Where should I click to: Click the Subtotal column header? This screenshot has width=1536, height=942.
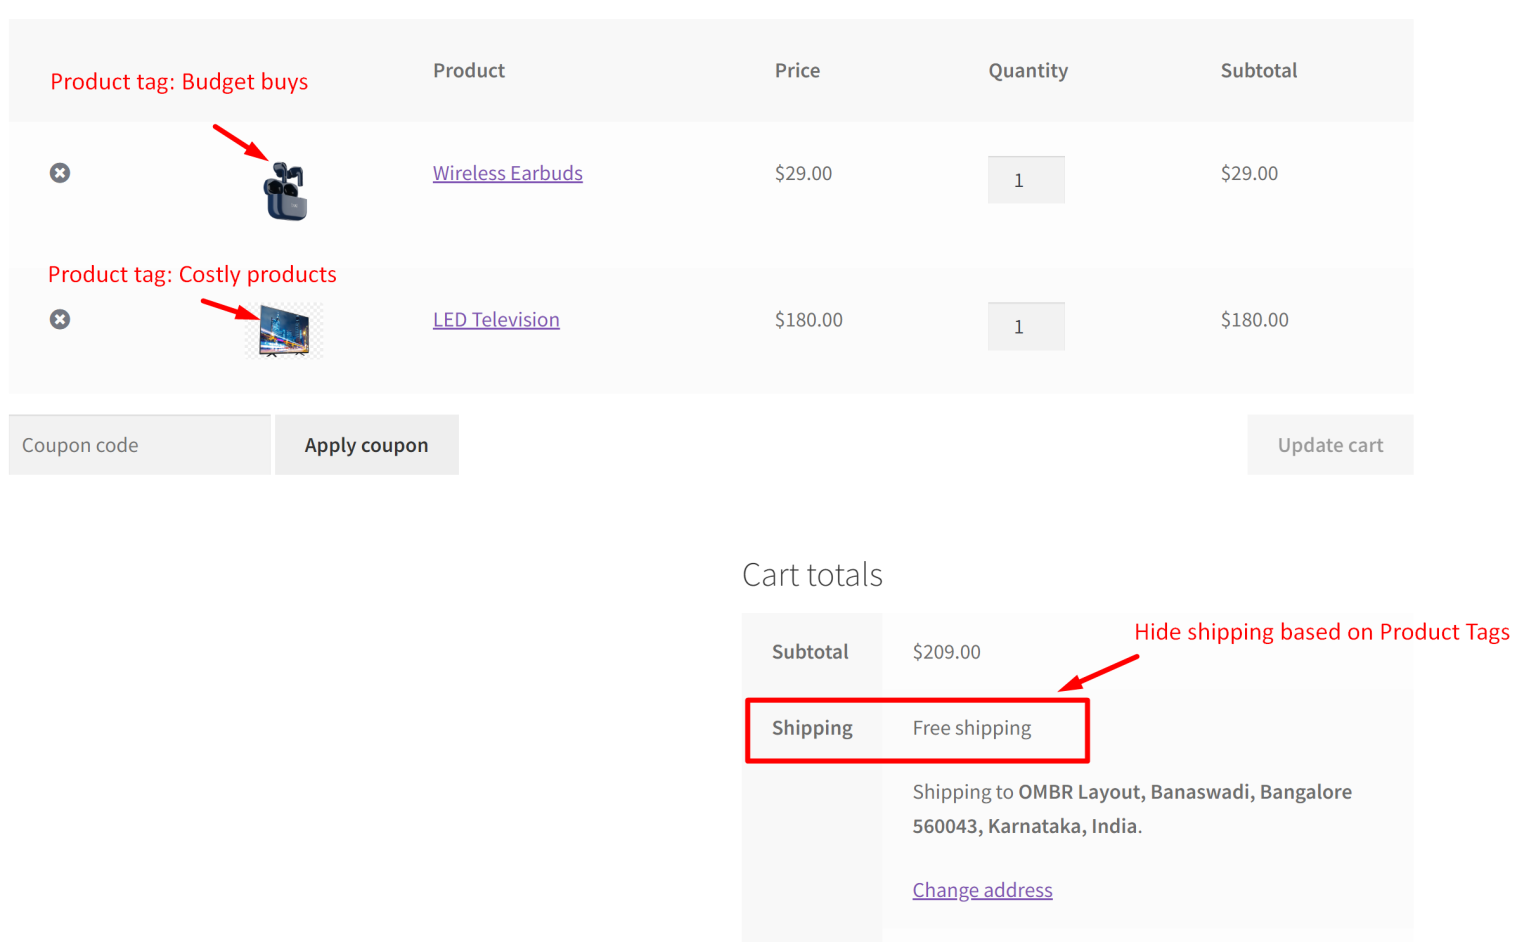point(1258,70)
